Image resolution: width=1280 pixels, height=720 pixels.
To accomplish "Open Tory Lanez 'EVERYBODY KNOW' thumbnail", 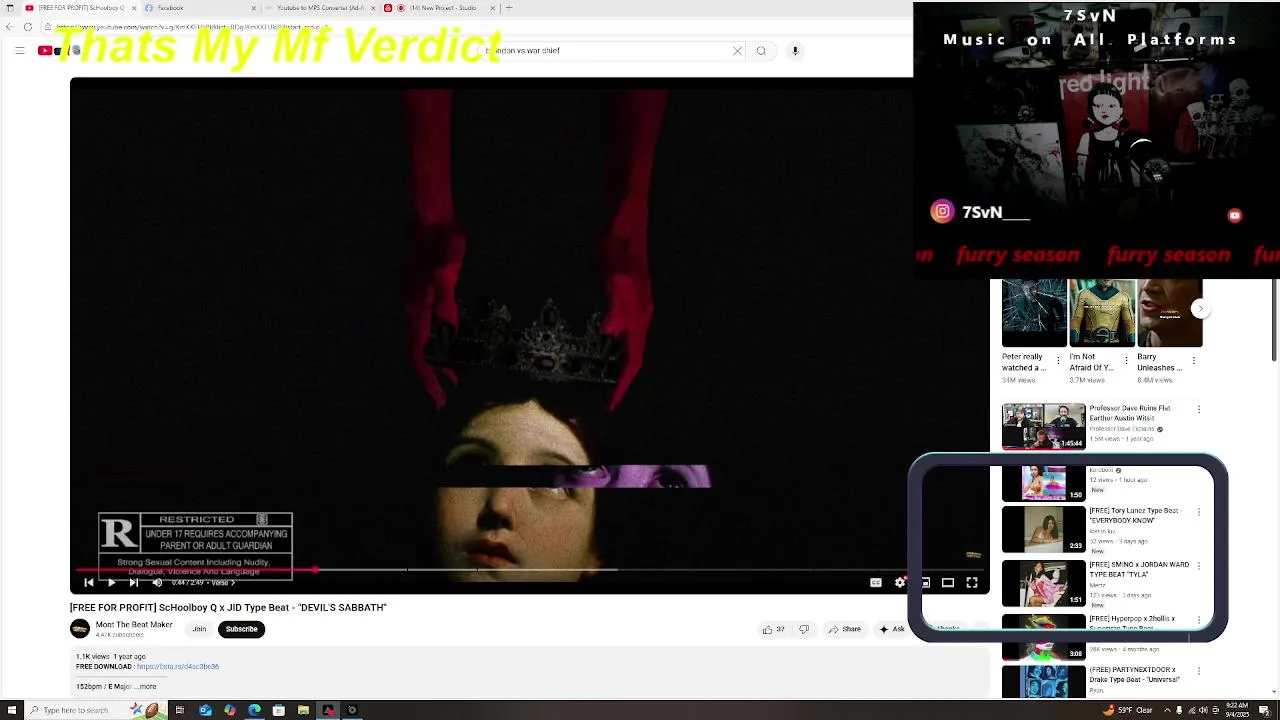I will point(1044,529).
